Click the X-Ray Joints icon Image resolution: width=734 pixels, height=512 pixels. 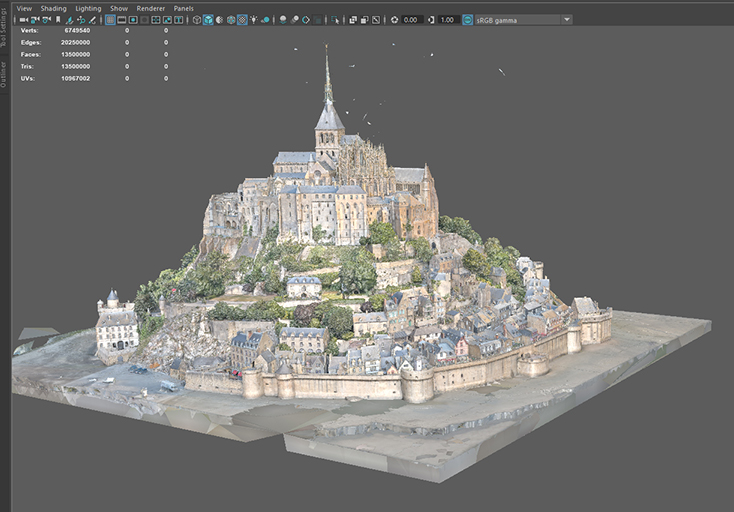click(376, 20)
